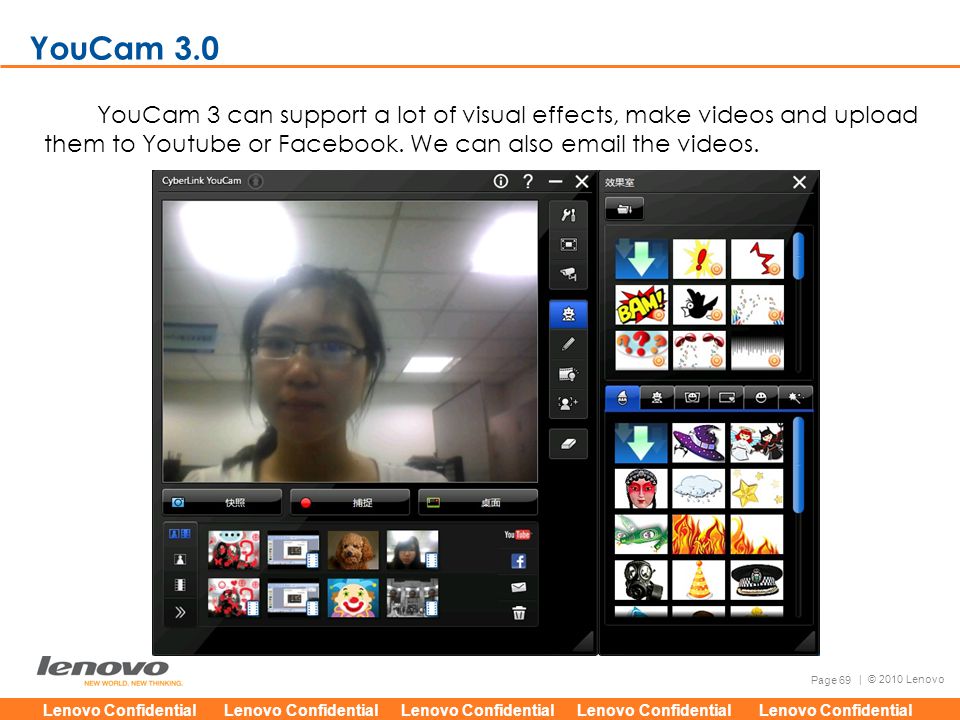Screen dimensions: 960x720
Task: Click the blue download arrow beside the witch hat
Action: click(x=641, y=443)
